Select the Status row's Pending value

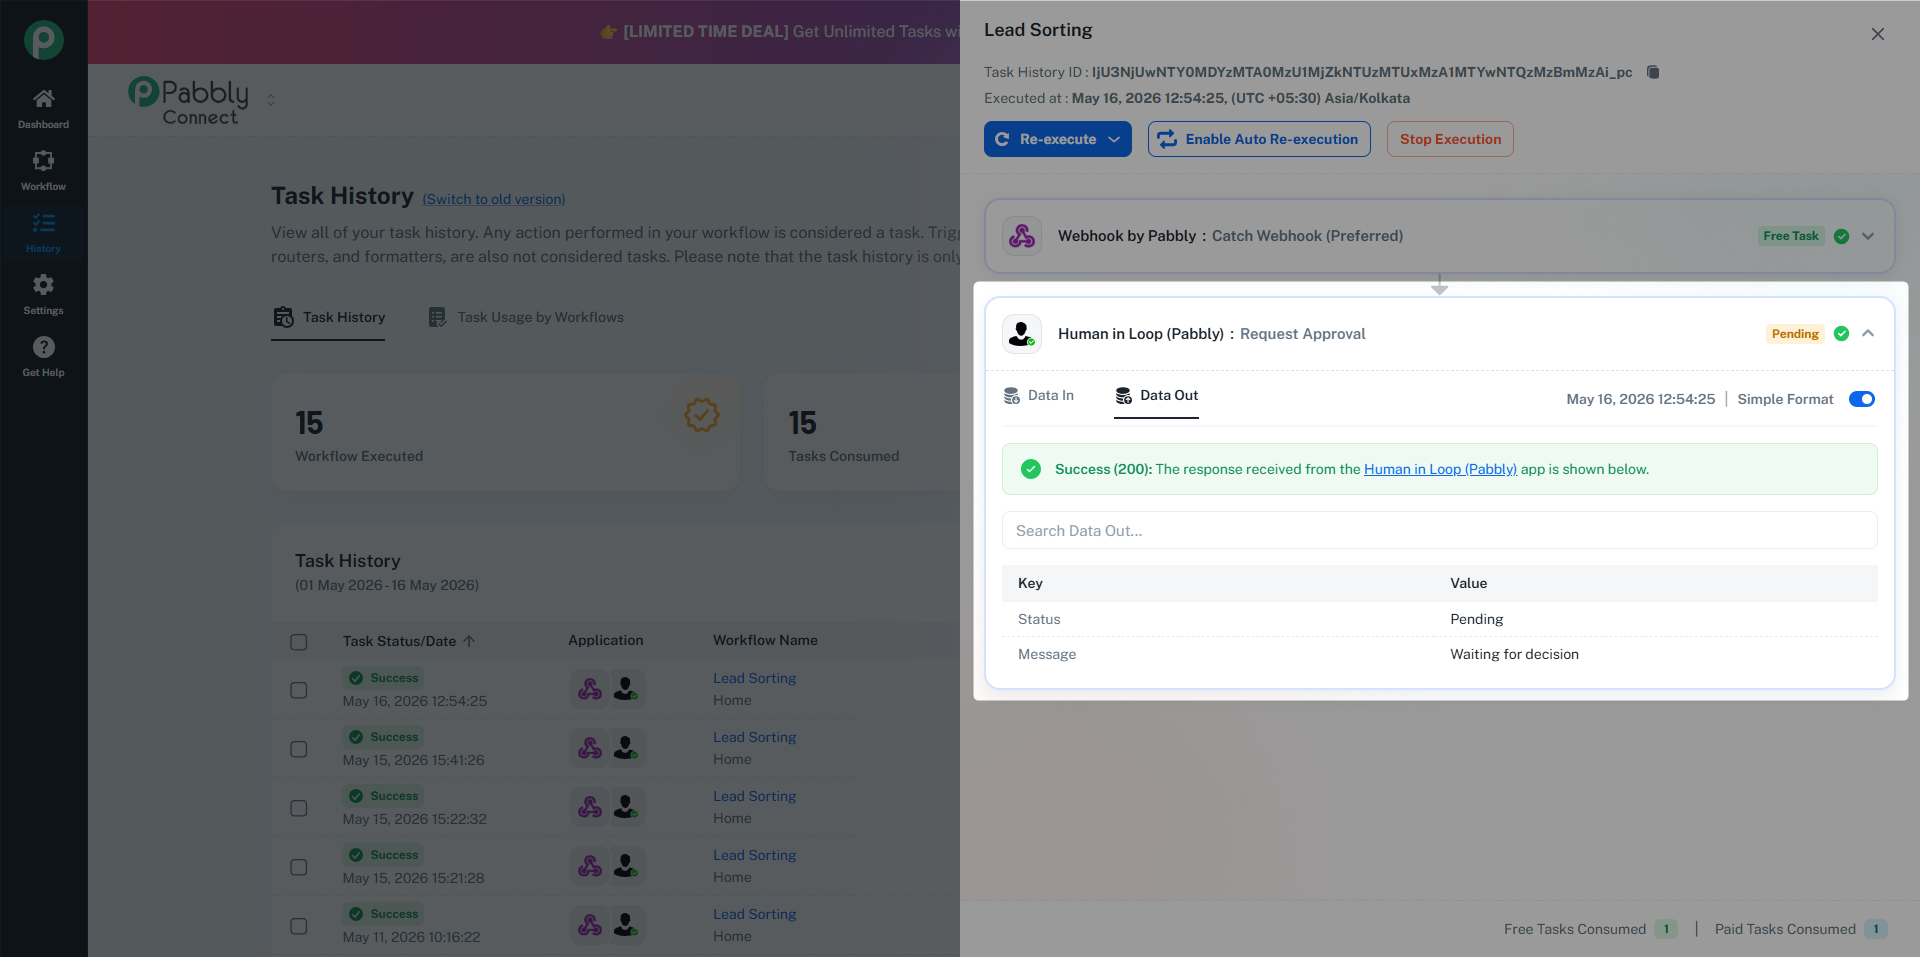pyautogui.click(x=1476, y=619)
